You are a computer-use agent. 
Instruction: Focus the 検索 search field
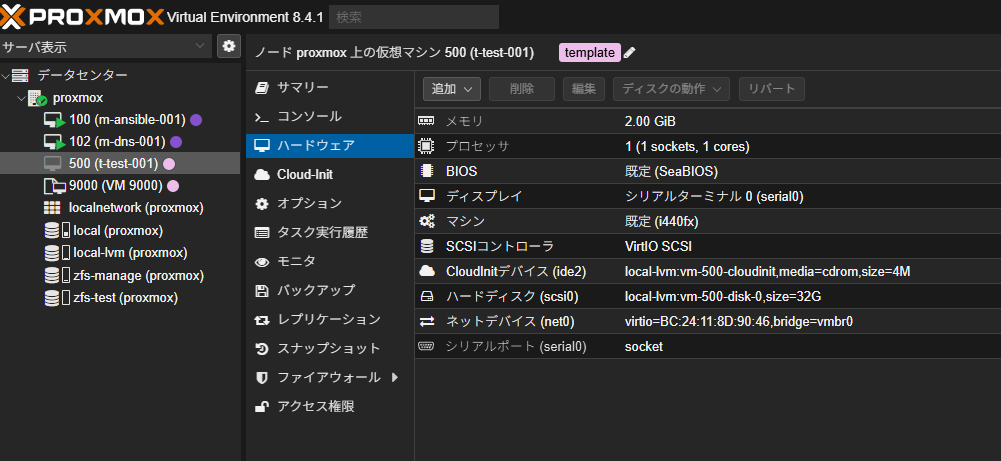click(414, 17)
